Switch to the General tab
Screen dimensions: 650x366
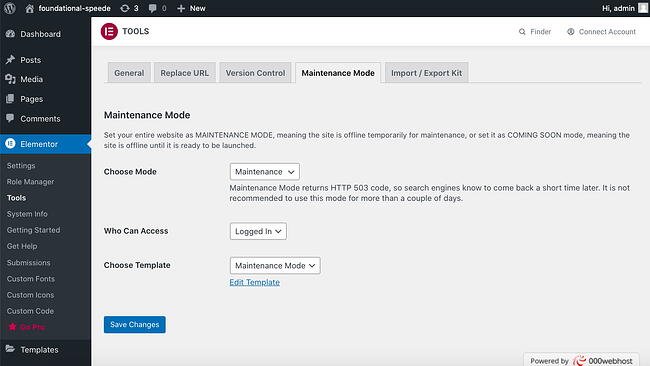tap(129, 73)
